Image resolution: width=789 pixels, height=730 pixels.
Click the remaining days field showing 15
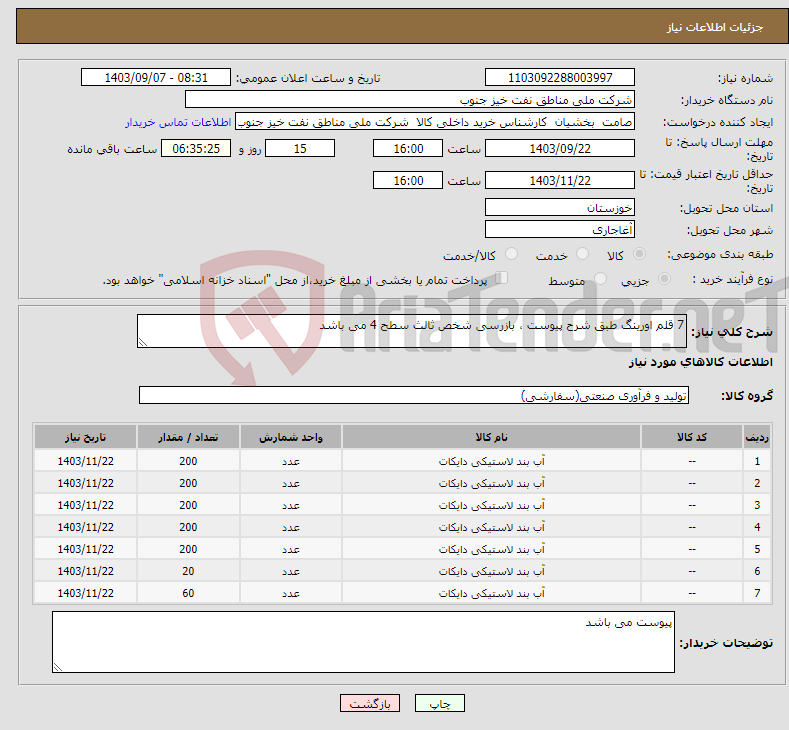point(300,148)
